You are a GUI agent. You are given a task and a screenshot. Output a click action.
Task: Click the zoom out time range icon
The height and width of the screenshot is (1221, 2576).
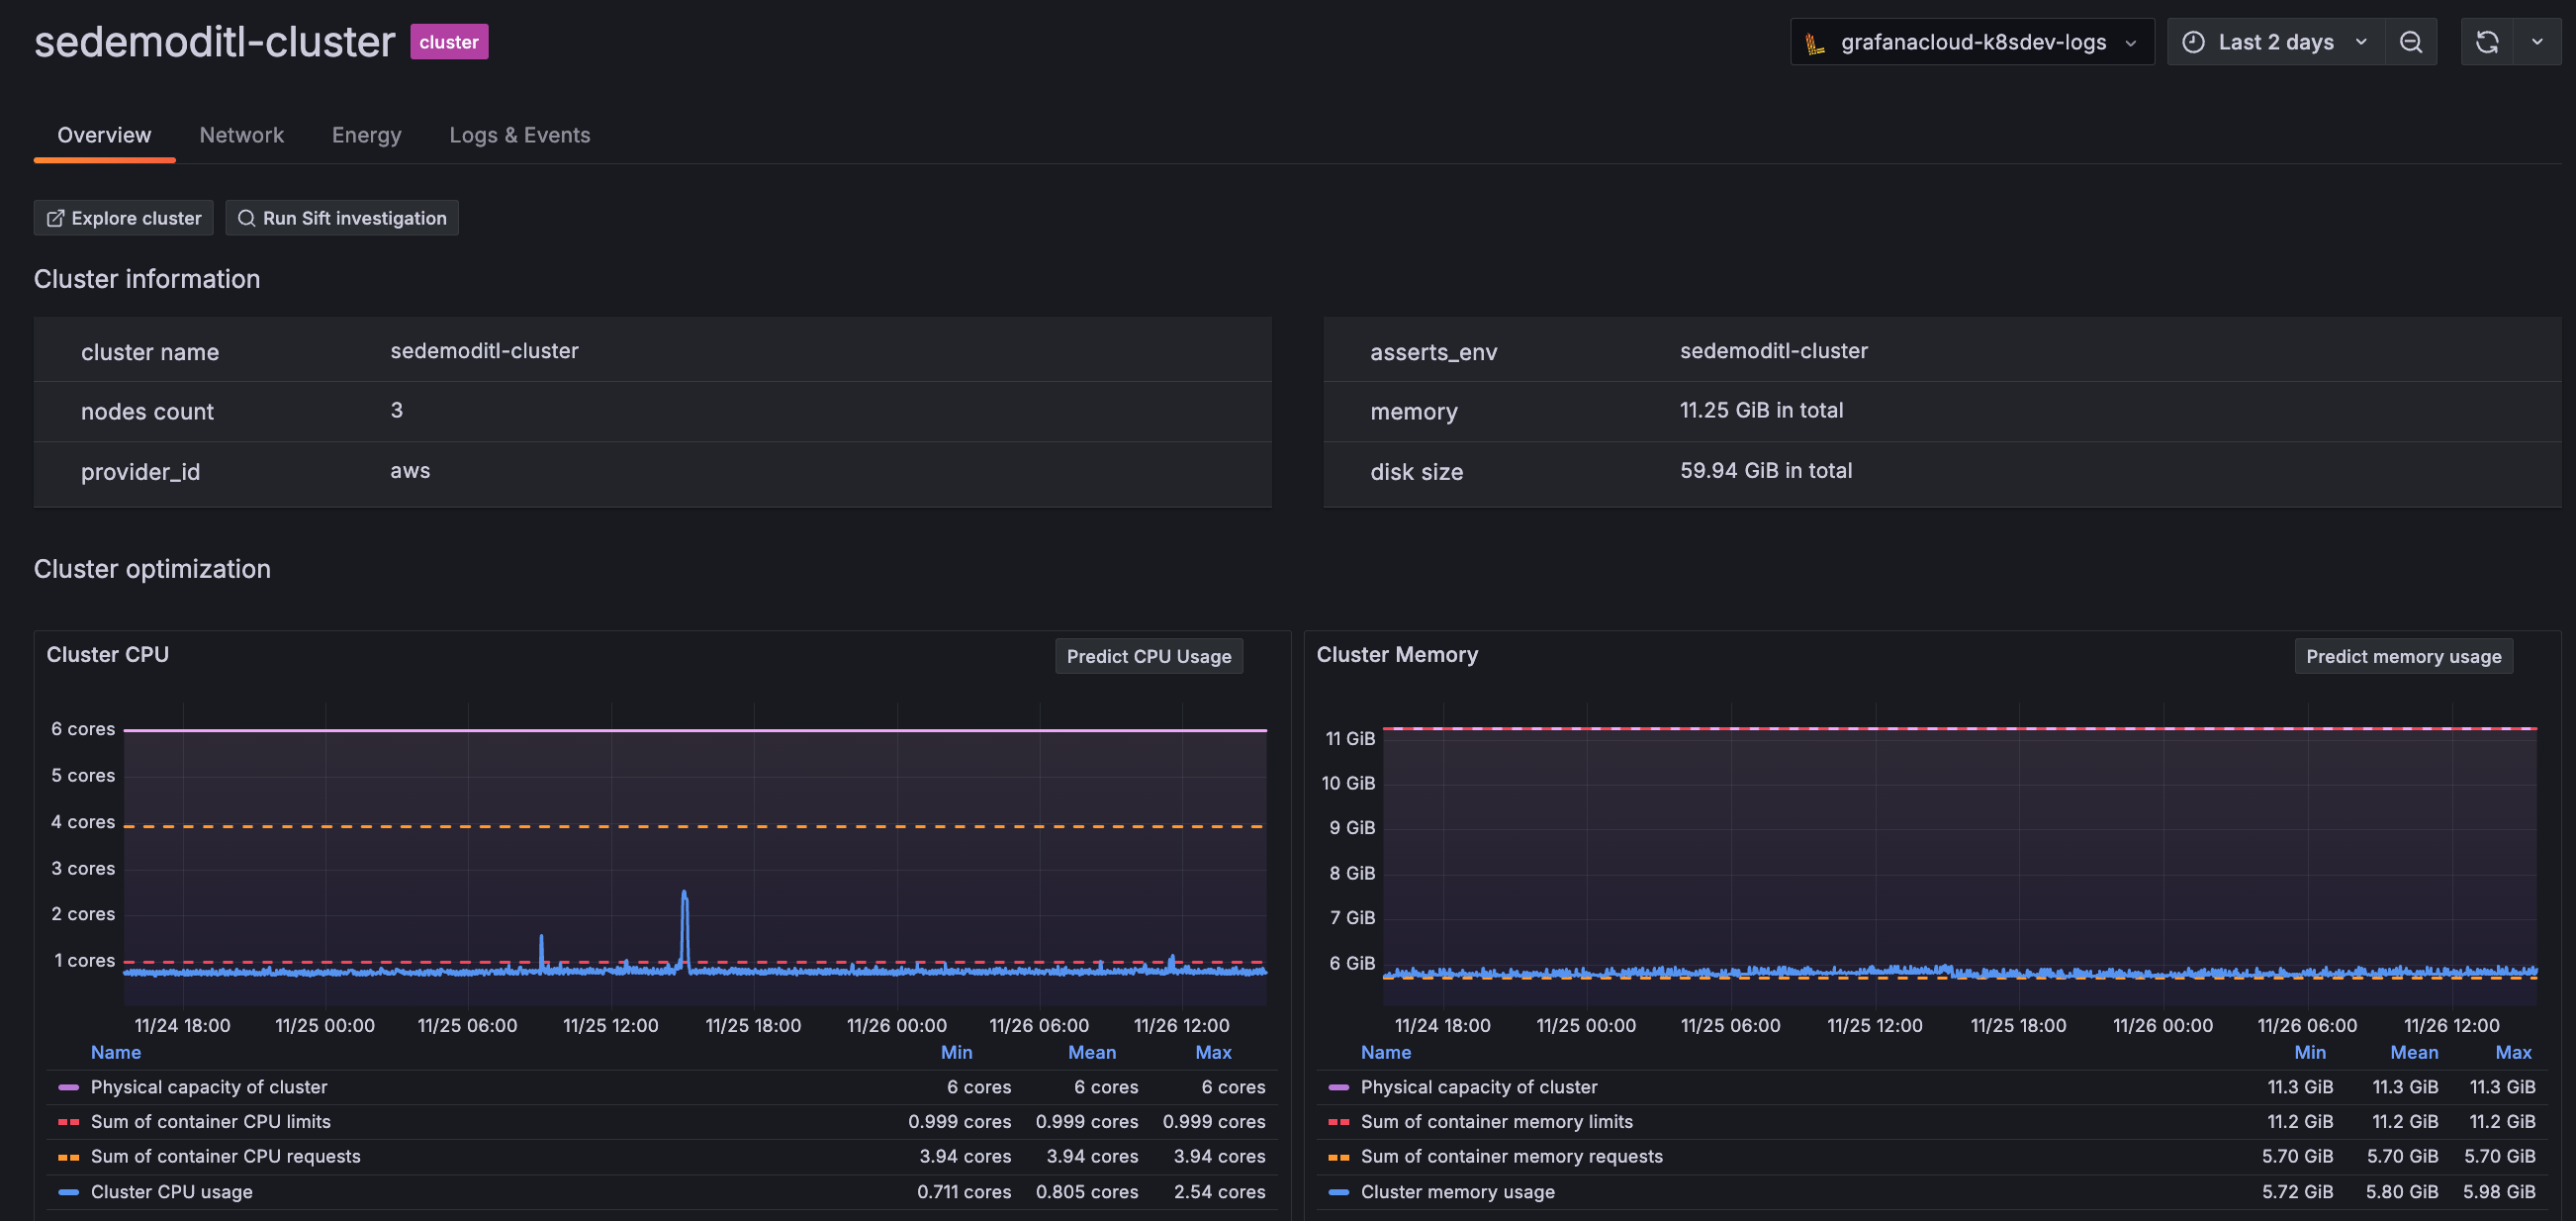[2410, 42]
